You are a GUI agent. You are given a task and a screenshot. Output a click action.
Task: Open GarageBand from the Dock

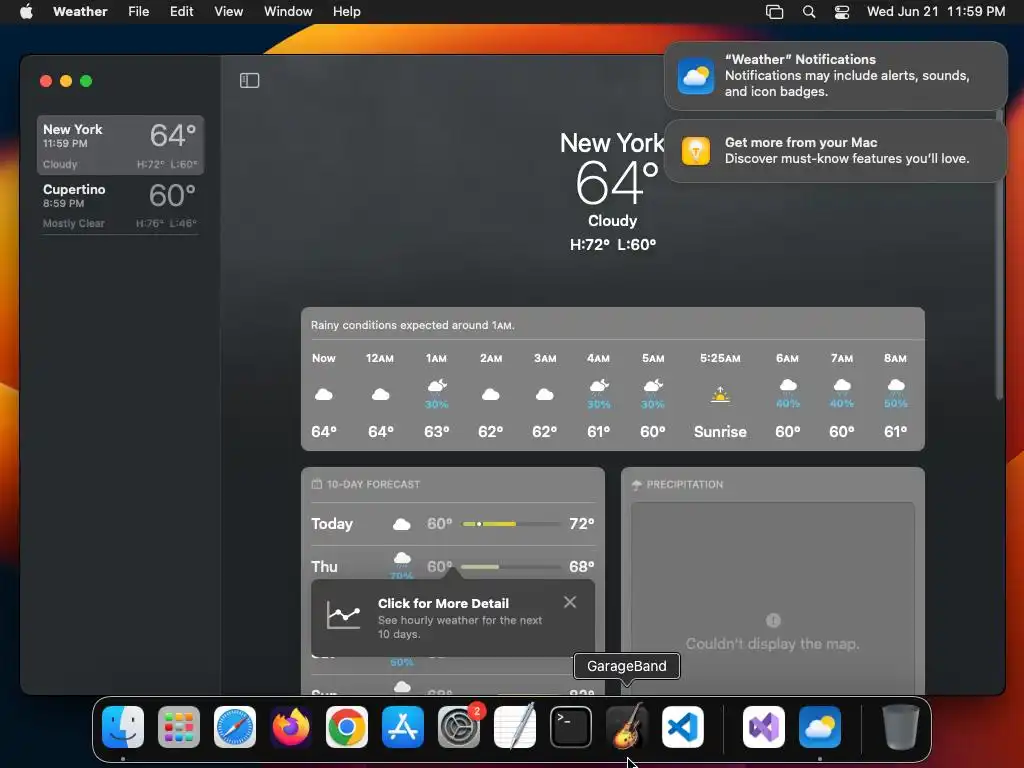pos(627,727)
